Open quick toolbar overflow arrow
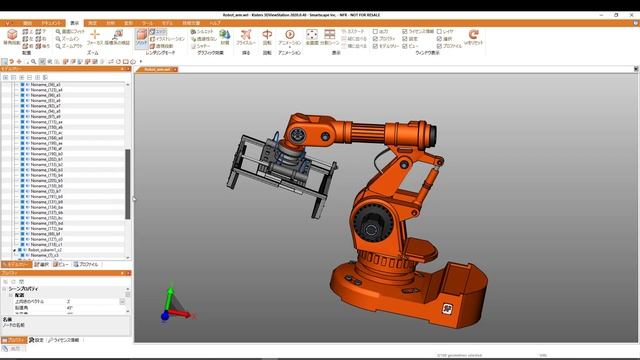The image size is (640, 360). 141,62
